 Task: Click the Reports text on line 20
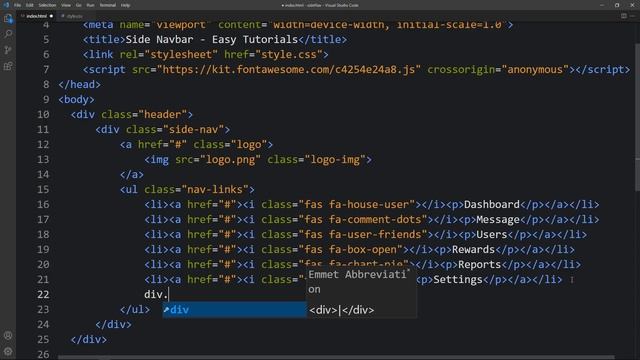[x=479, y=264]
